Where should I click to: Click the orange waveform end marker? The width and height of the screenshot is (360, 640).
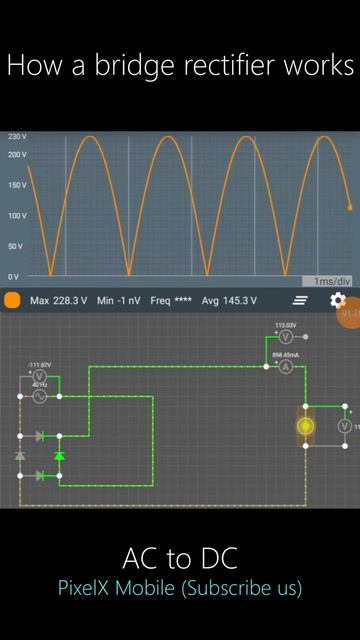click(x=350, y=207)
